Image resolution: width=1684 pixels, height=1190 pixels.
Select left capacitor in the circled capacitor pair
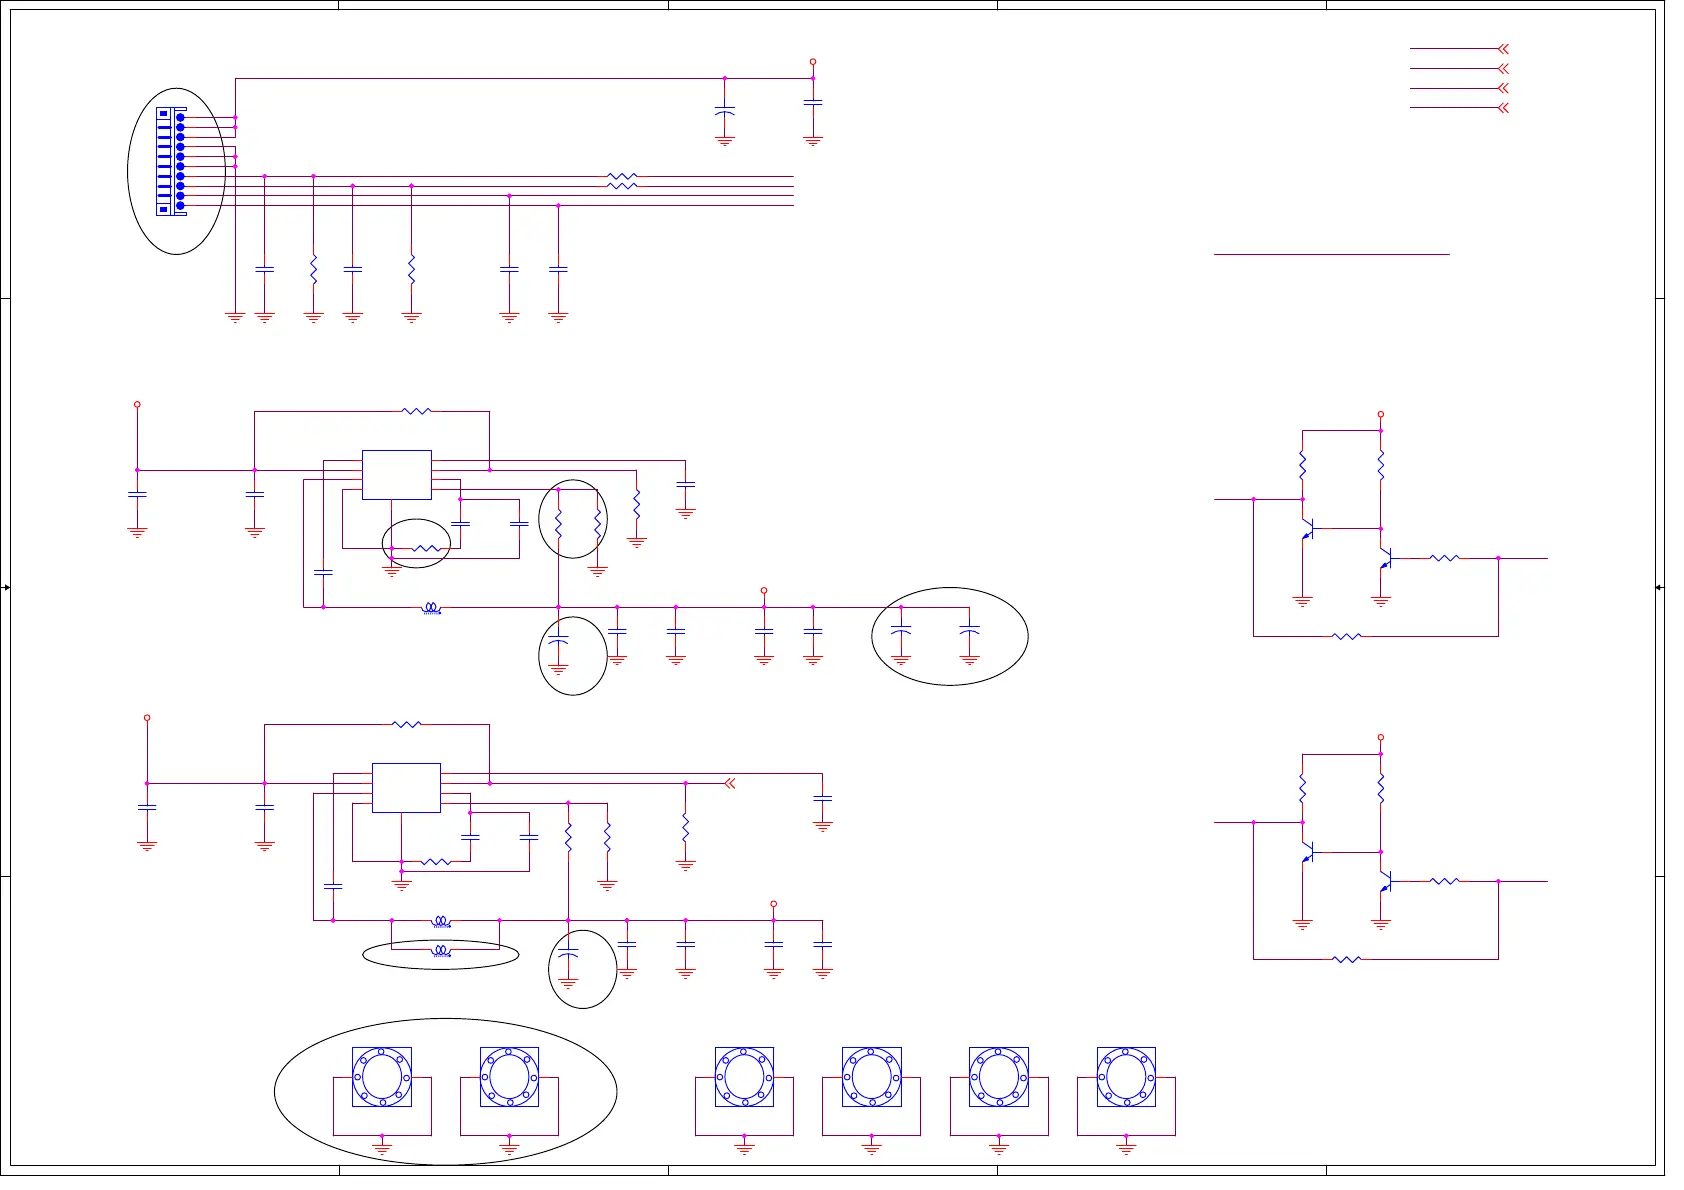click(x=901, y=632)
